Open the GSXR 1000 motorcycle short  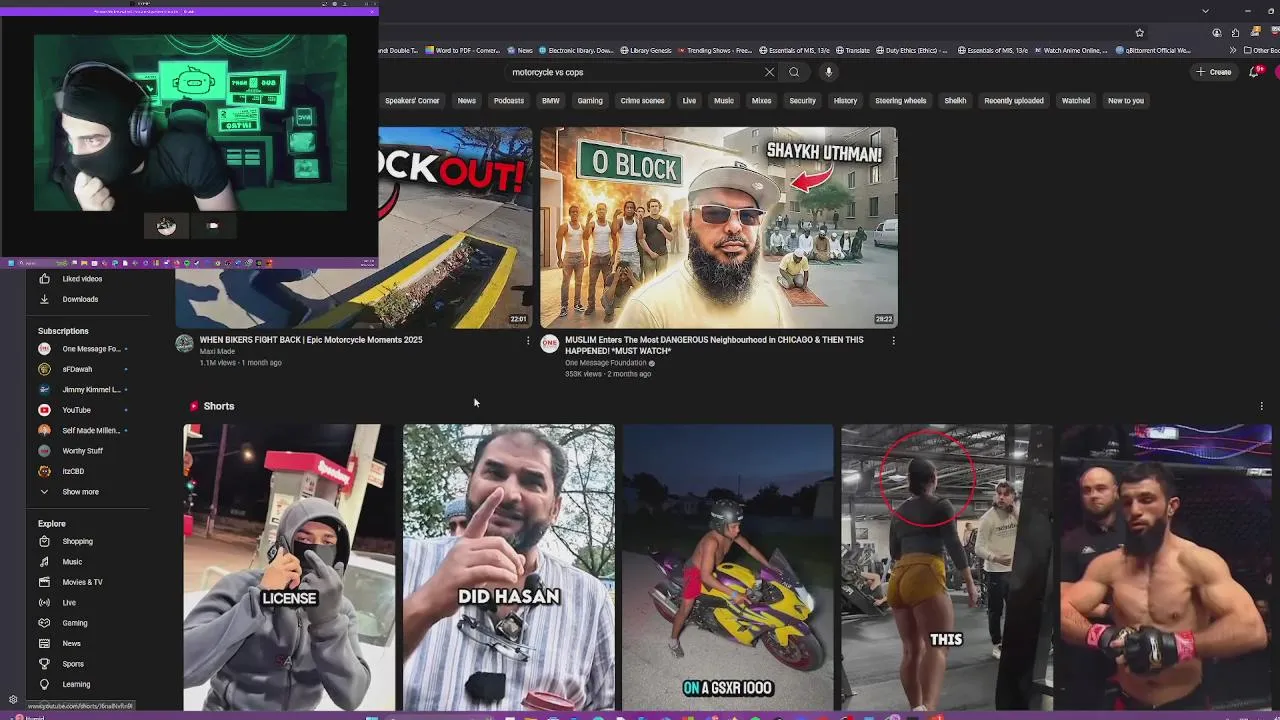[728, 567]
